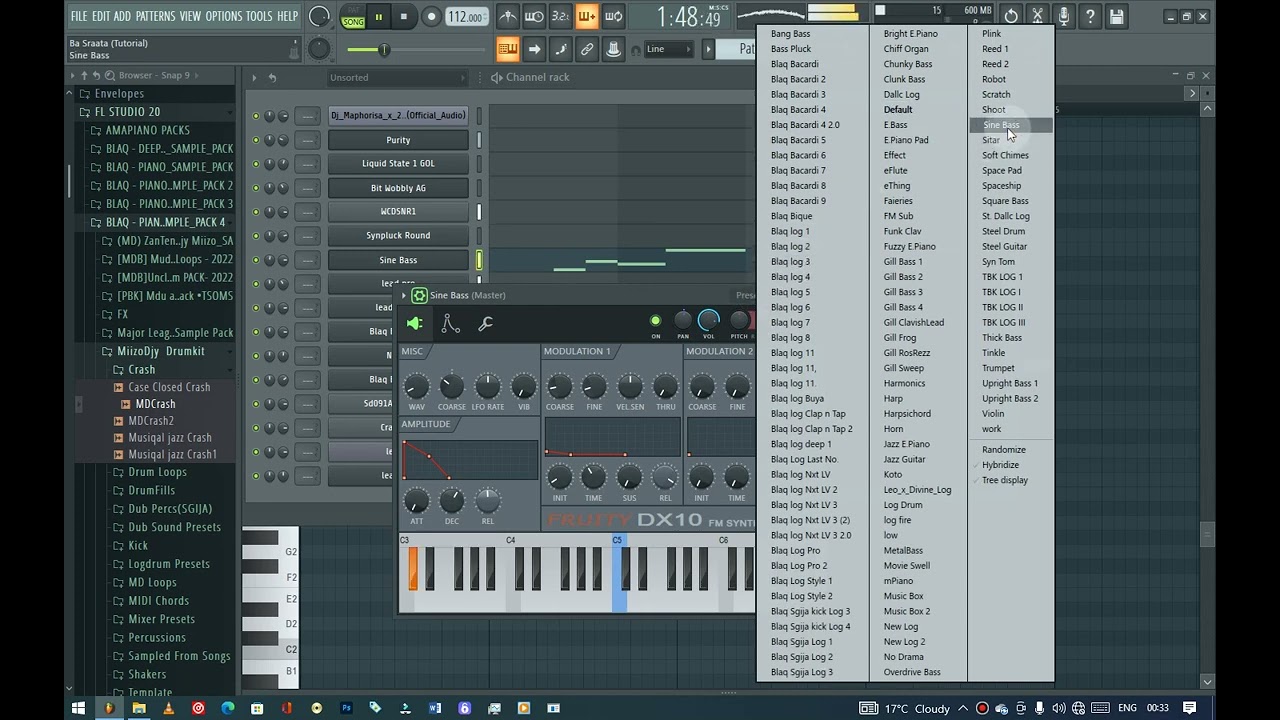This screenshot has width=1280, height=720.
Task: Click the undo history icon
Action: [1011, 16]
